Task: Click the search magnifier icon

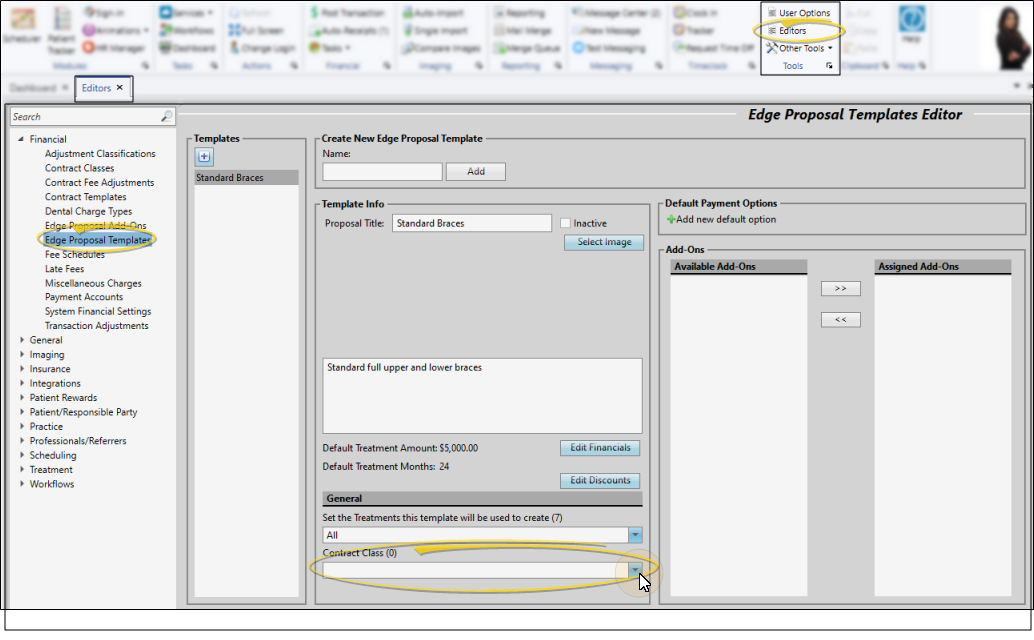Action: coord(166,117)
